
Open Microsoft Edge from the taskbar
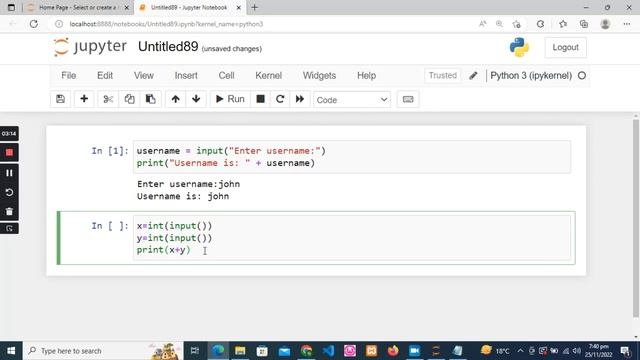point(218,351)
